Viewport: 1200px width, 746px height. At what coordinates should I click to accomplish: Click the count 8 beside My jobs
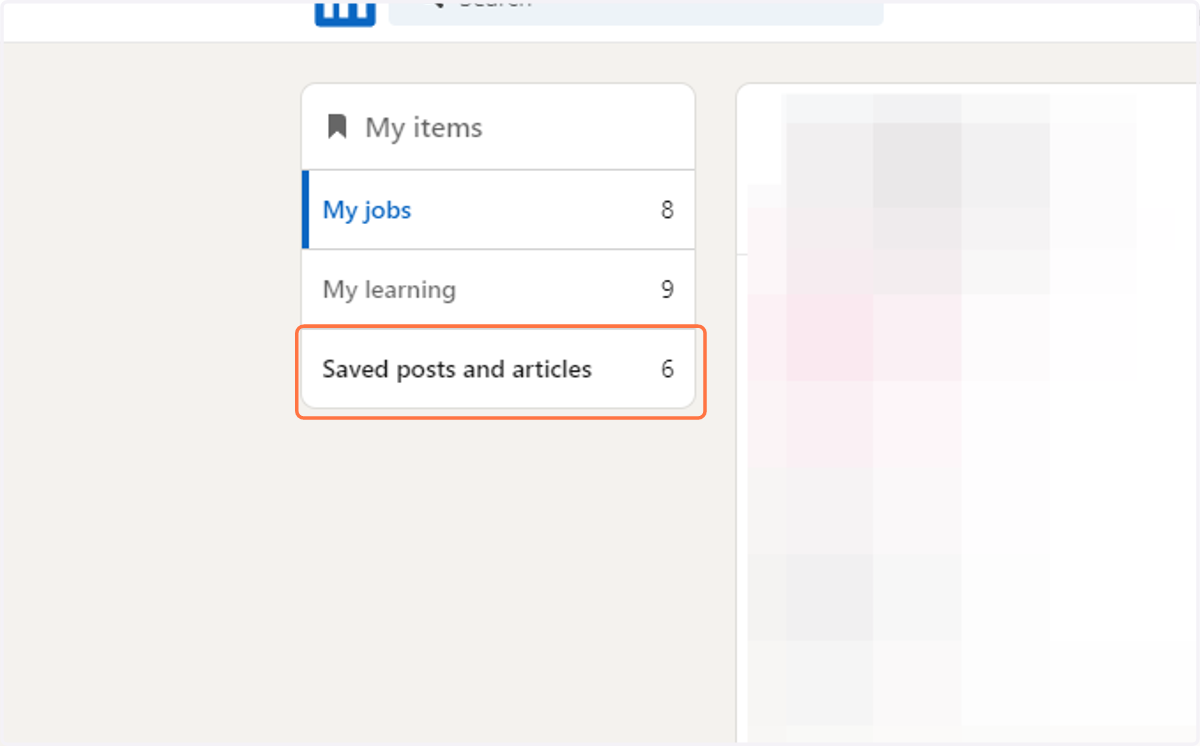pyautogui.click(x=667, y=210)
